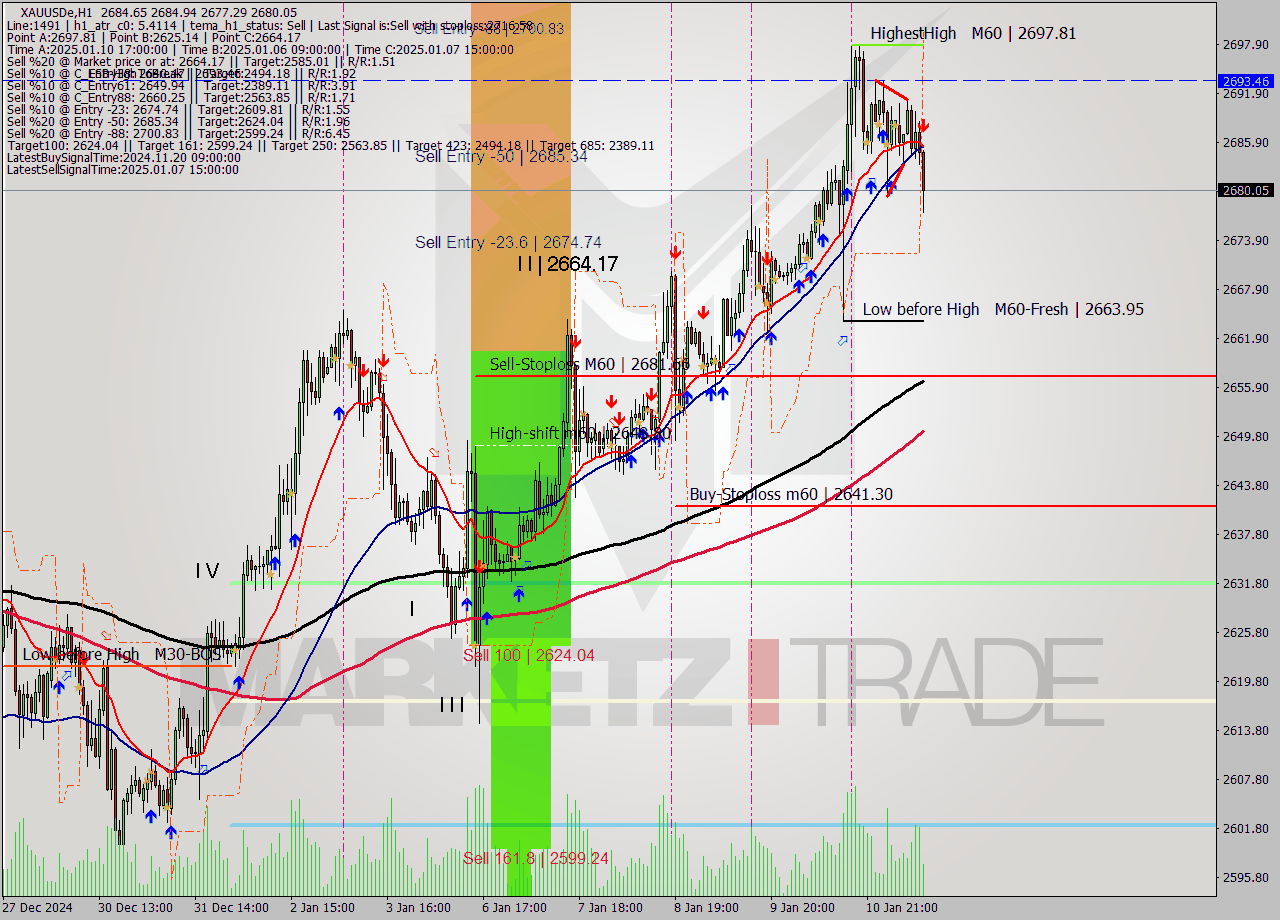This screenshot has width=1280, height=920.
Task: Select the LatestBuySignalTime text line
Action: tap(123, 157)
